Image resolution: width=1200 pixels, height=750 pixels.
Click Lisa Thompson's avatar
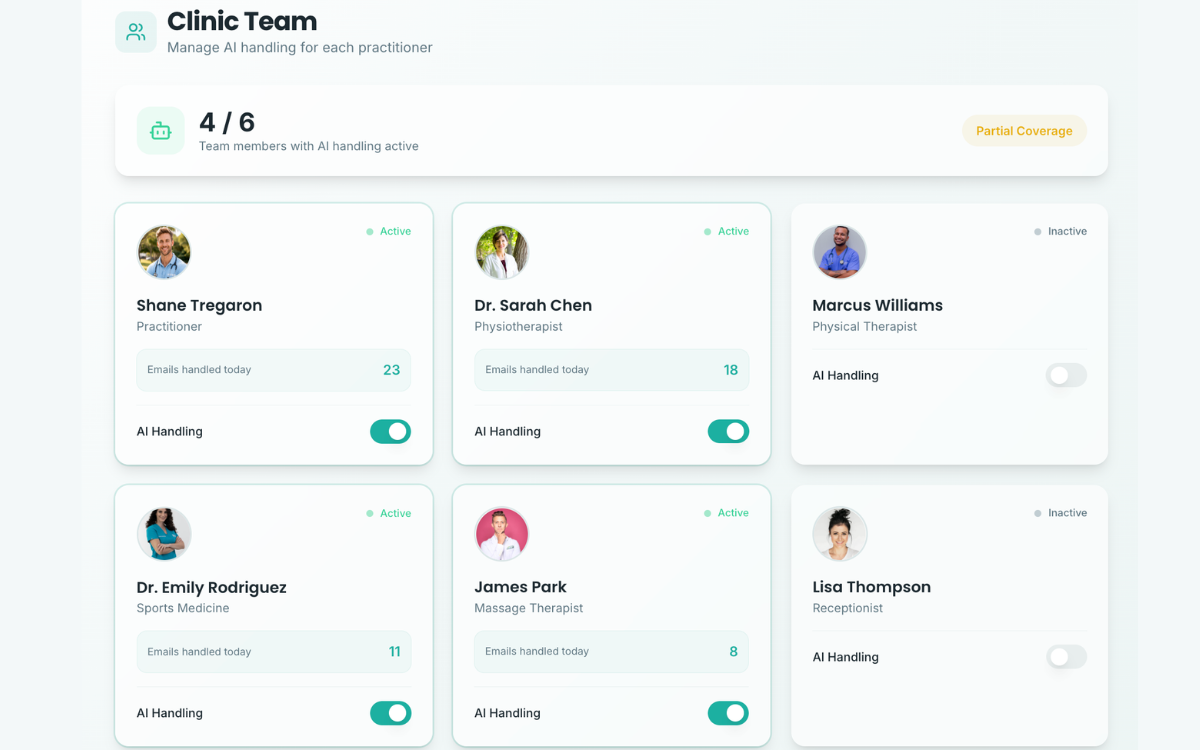point(840,534)
